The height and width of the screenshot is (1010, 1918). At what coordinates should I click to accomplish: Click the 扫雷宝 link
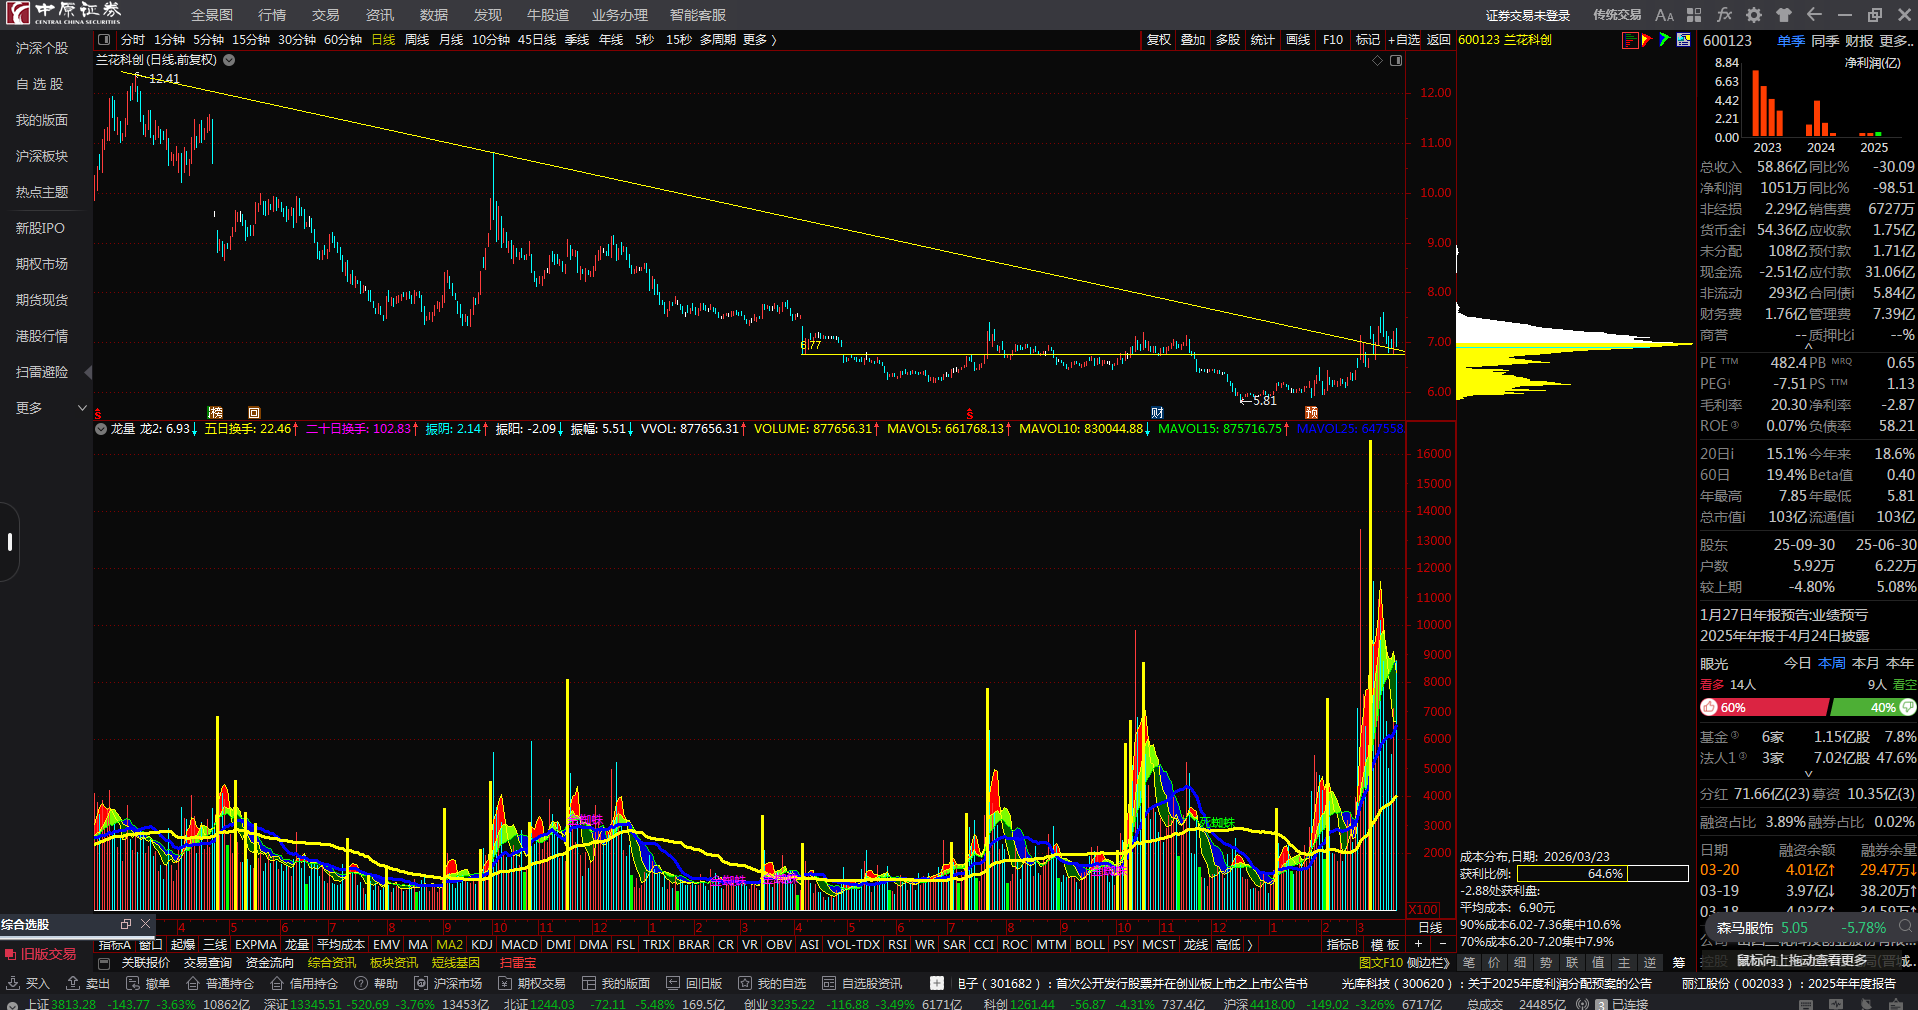(518, 963)
